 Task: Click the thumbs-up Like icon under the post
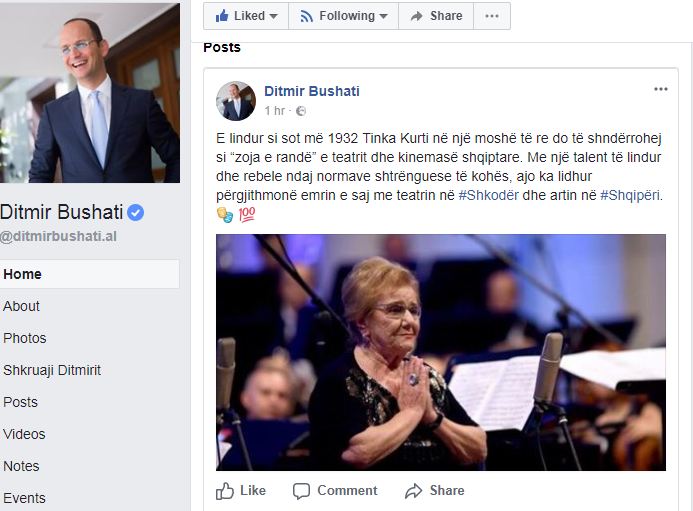pyautogui.click(x=226, y=491)
